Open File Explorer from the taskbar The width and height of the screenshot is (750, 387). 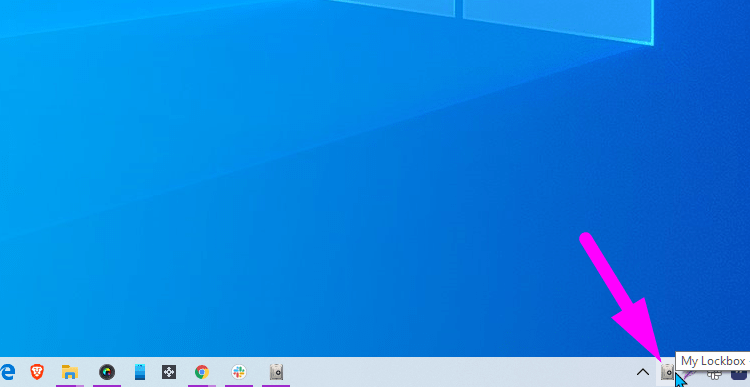(x=70, y=372)
